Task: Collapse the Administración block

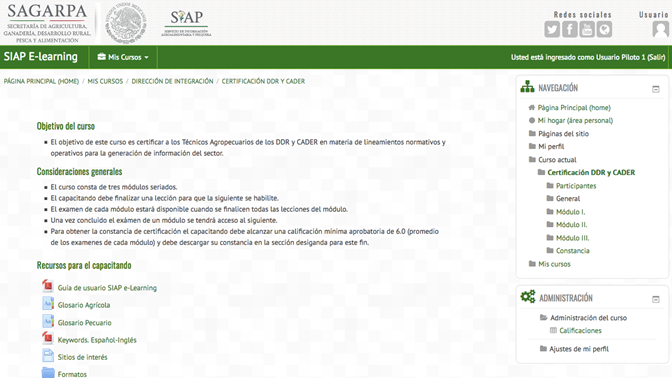Action: click(x=656, y=299)
